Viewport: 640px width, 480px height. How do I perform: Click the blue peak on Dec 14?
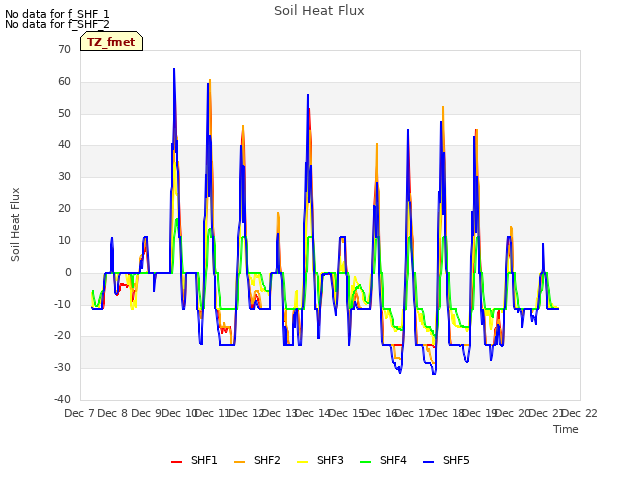pyautogui.click(x=308, y=95)
